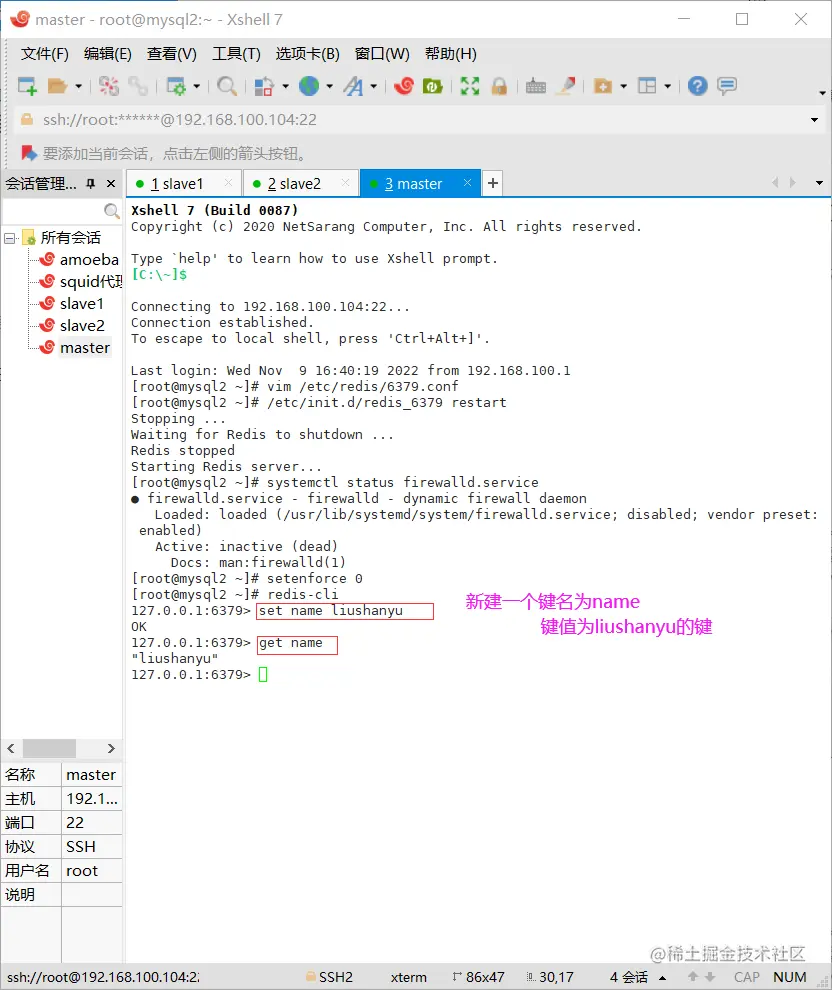Click the font toolbar icon
832x990 pixels.
[354, 86]
